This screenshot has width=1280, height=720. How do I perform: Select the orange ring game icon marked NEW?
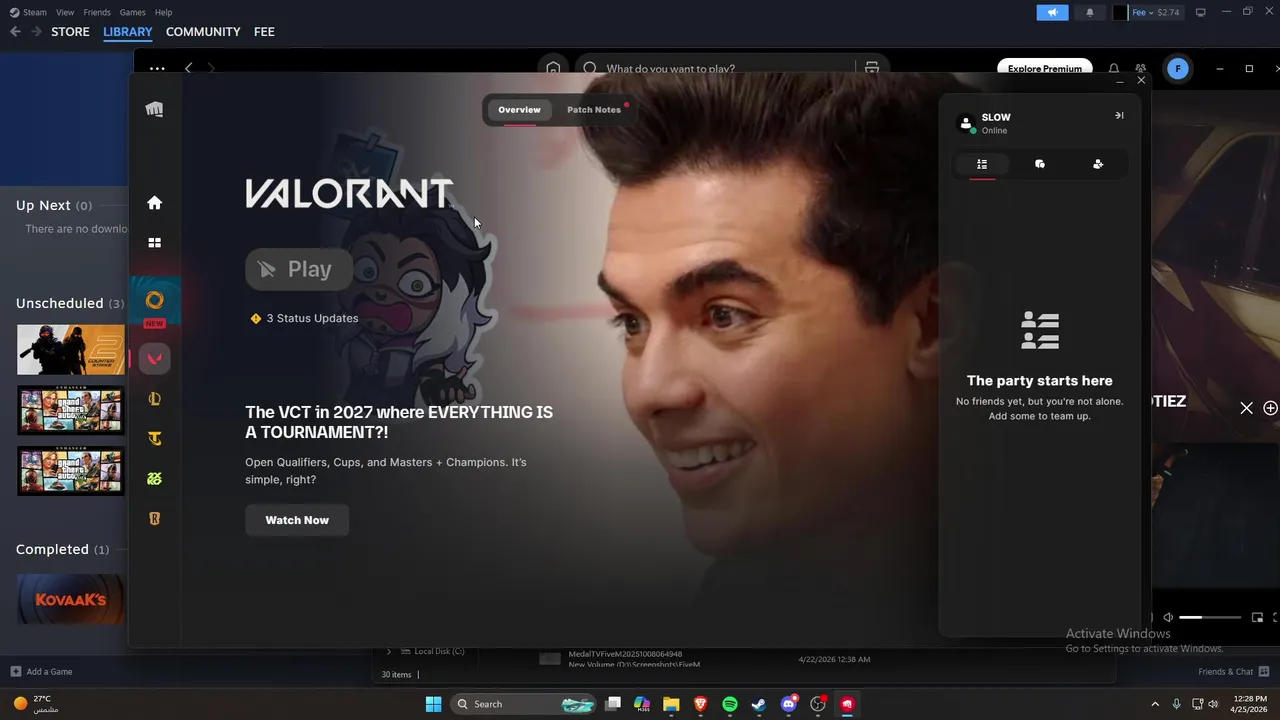click(154, 301)
